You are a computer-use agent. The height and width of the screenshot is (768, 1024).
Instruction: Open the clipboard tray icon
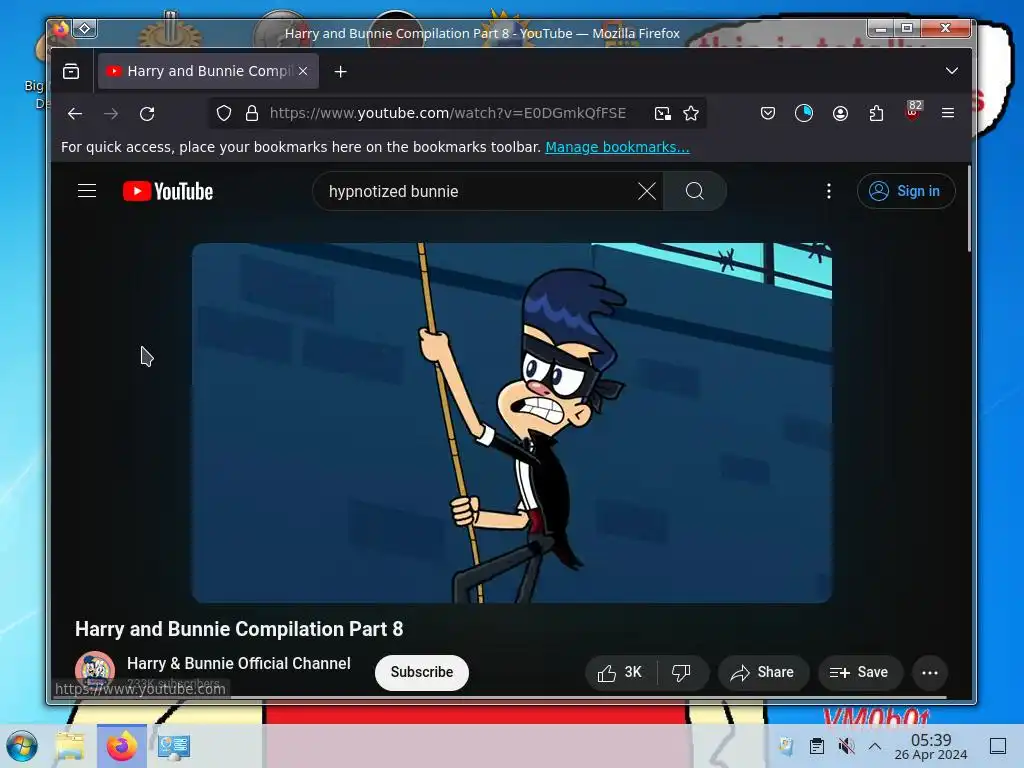816,746
